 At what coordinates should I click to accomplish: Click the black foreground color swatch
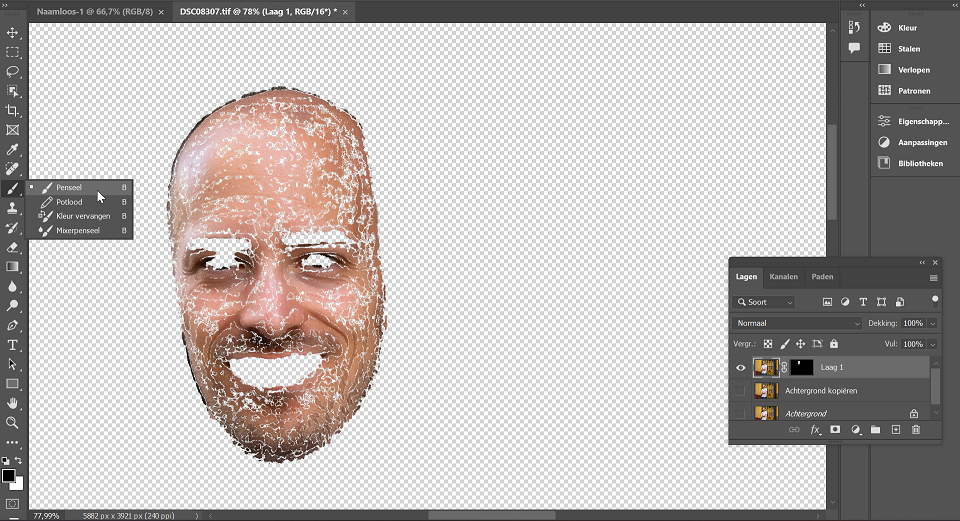(x=8, y=475)
